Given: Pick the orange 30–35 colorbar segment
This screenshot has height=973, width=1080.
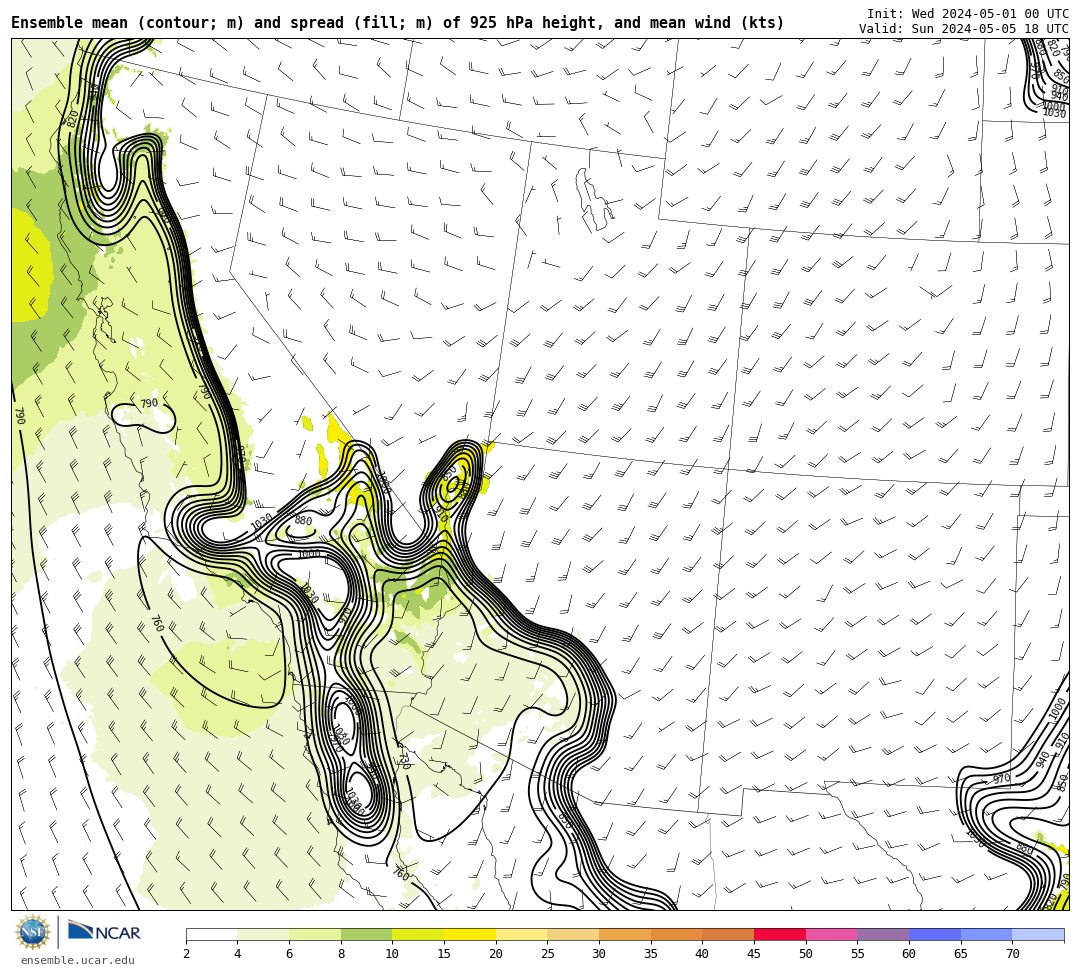Looking at the screenshot, I should (x=625, y=934).
